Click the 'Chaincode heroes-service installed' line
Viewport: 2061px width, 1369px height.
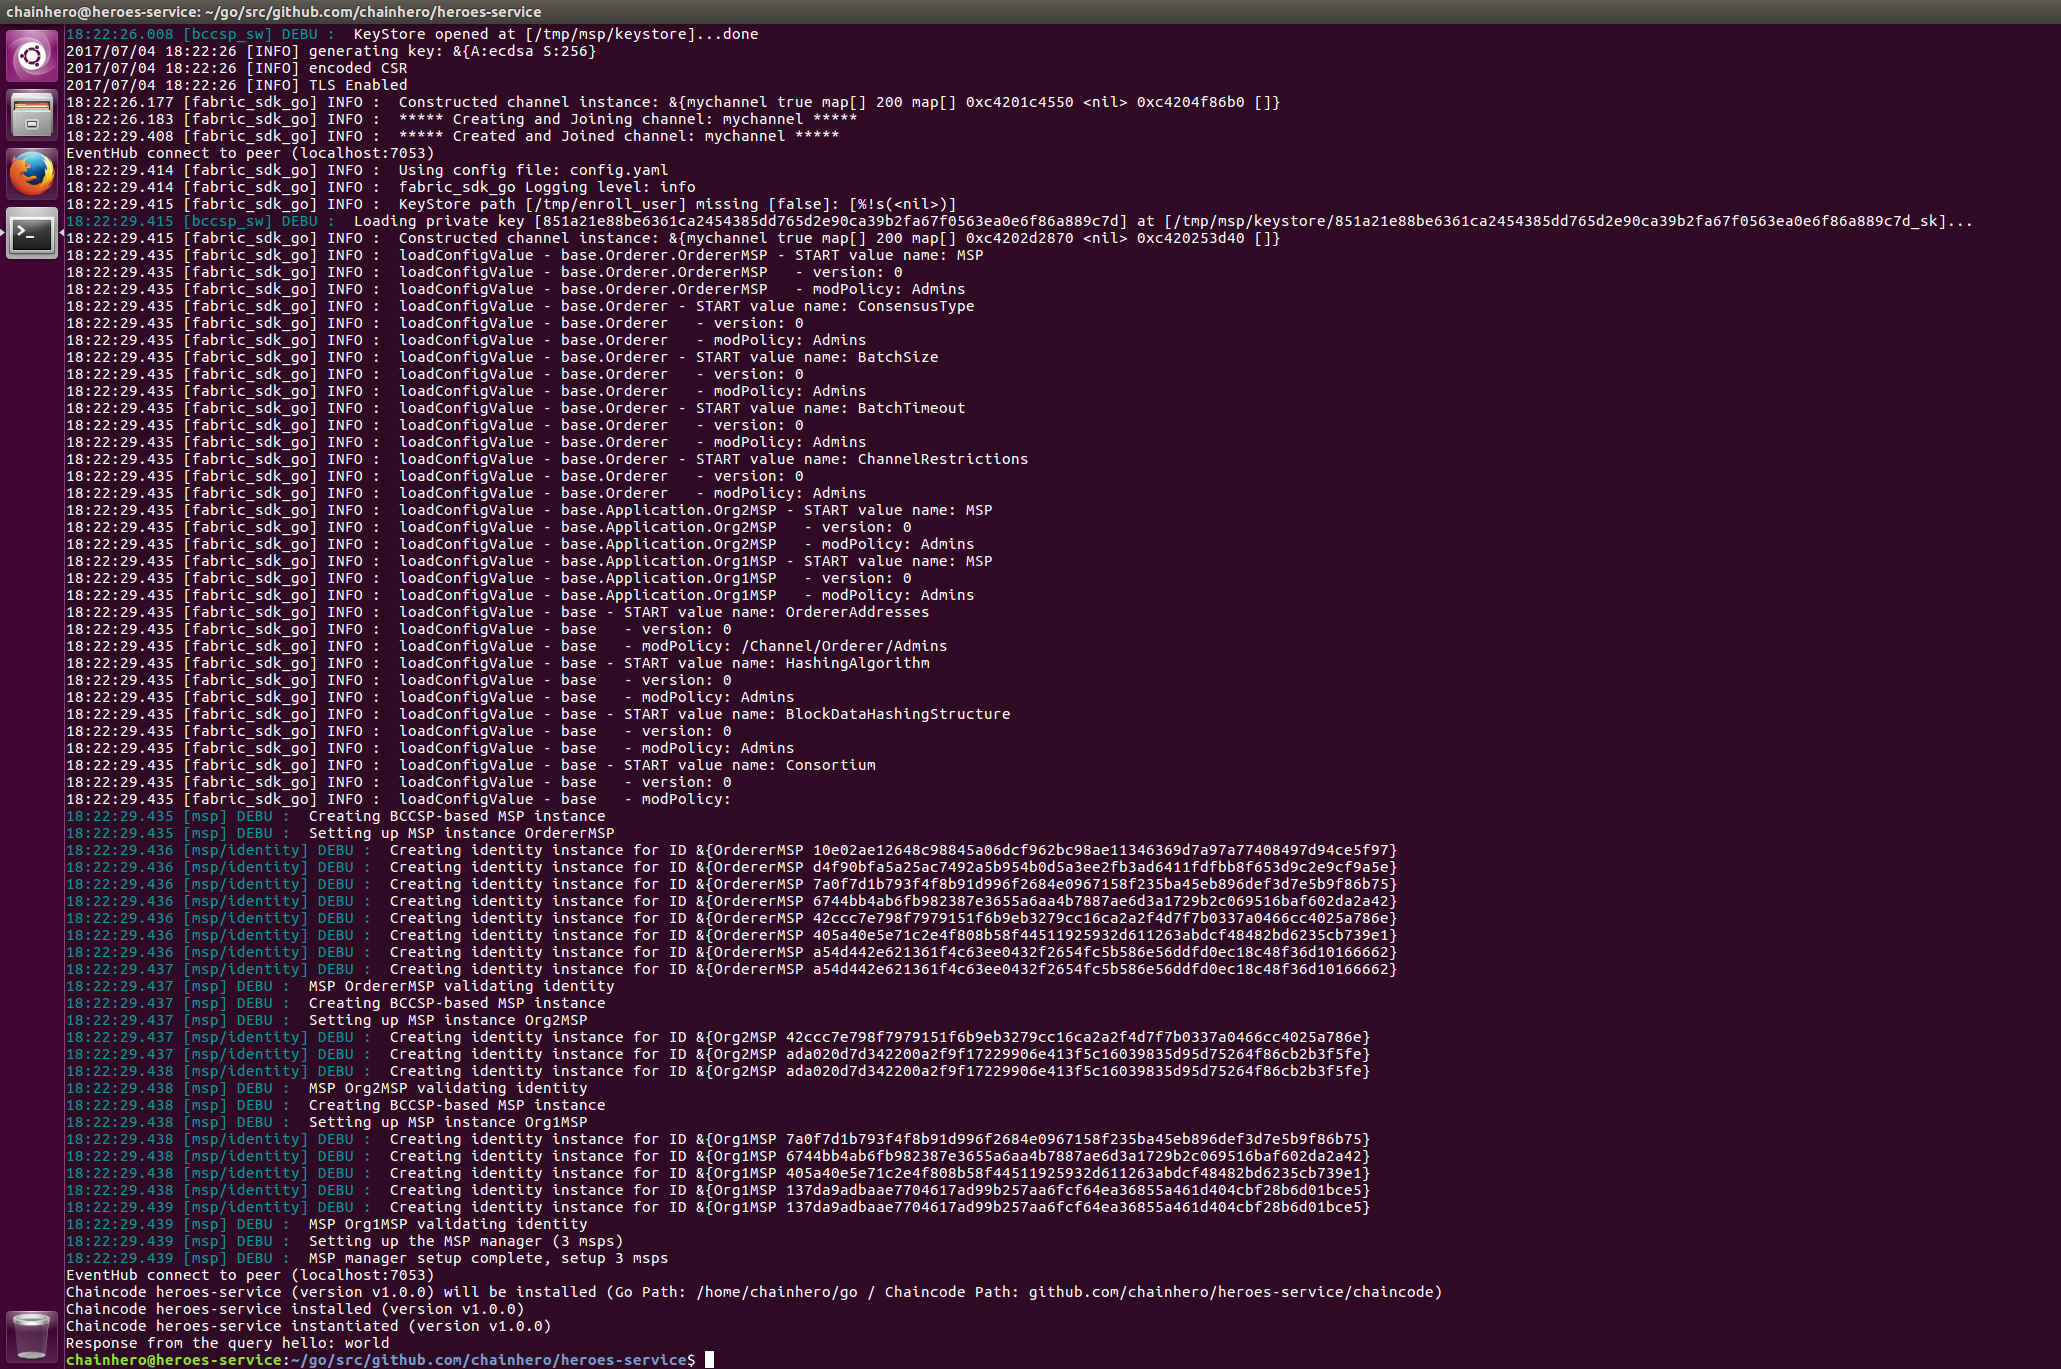pyautogui.click(x=294, y=1309)
